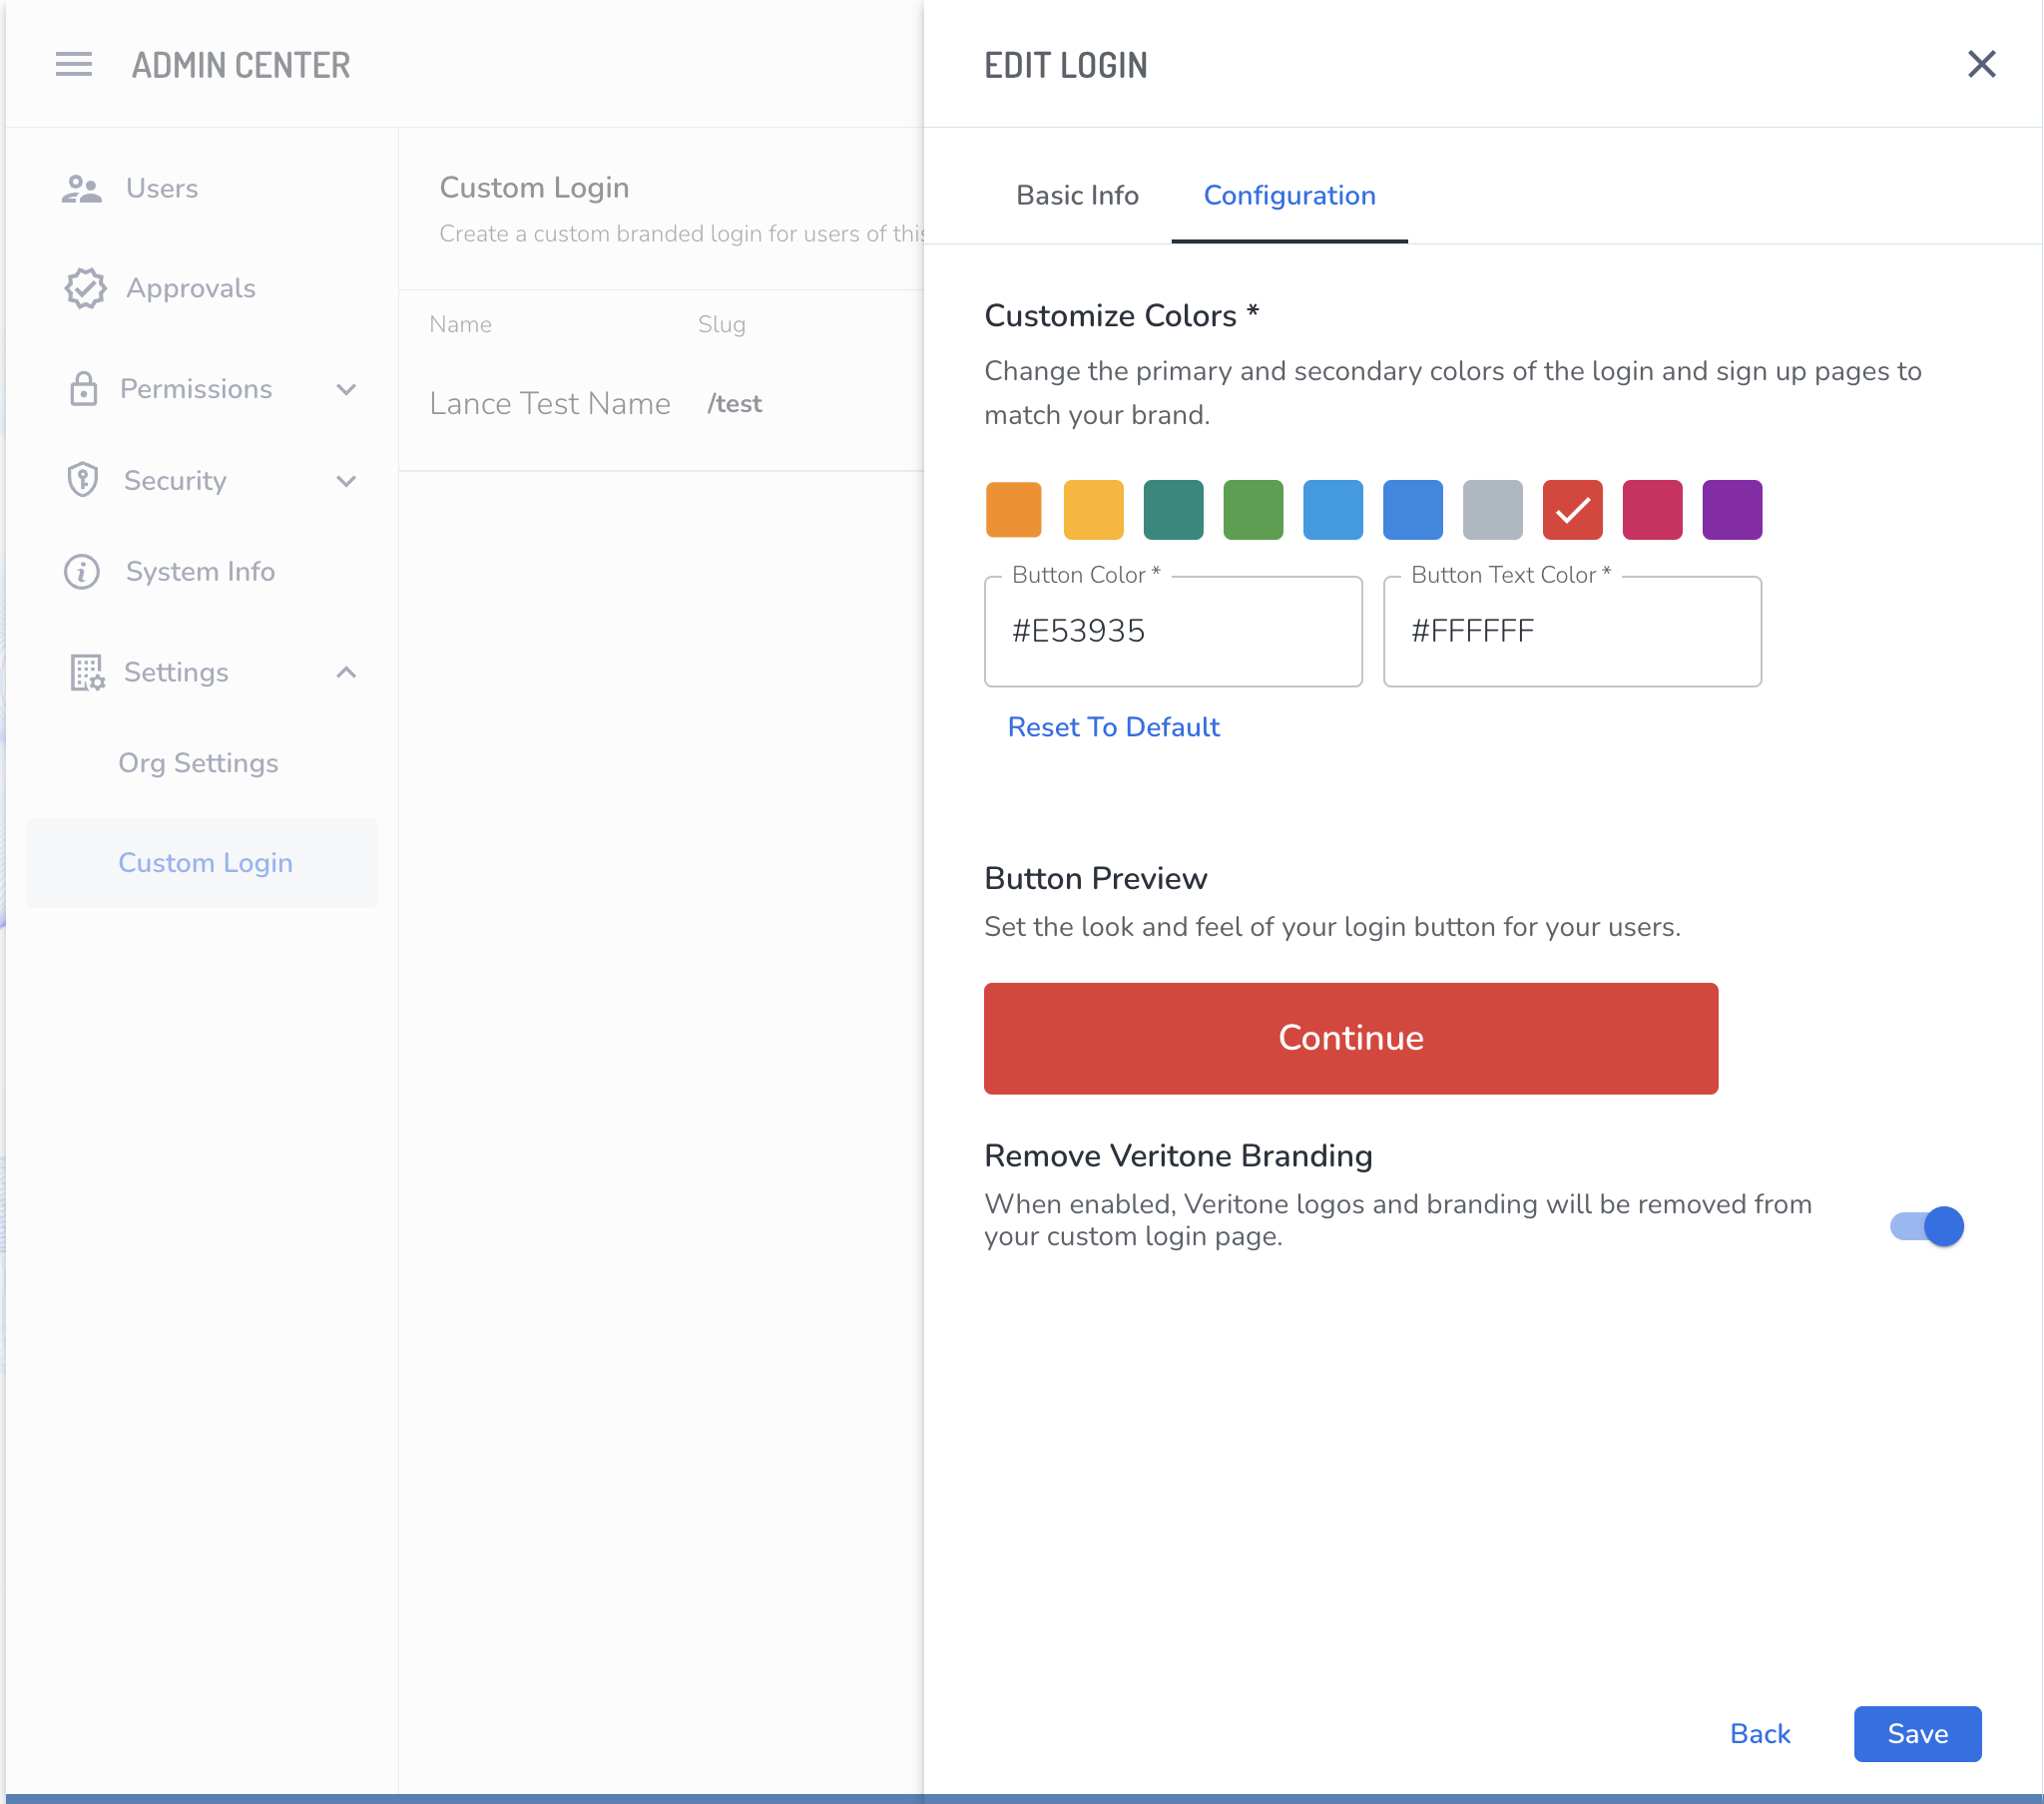View System Info using the info icon
Screen dimensions: 2044x1804
pyautogui.click(x=84, y=571)
